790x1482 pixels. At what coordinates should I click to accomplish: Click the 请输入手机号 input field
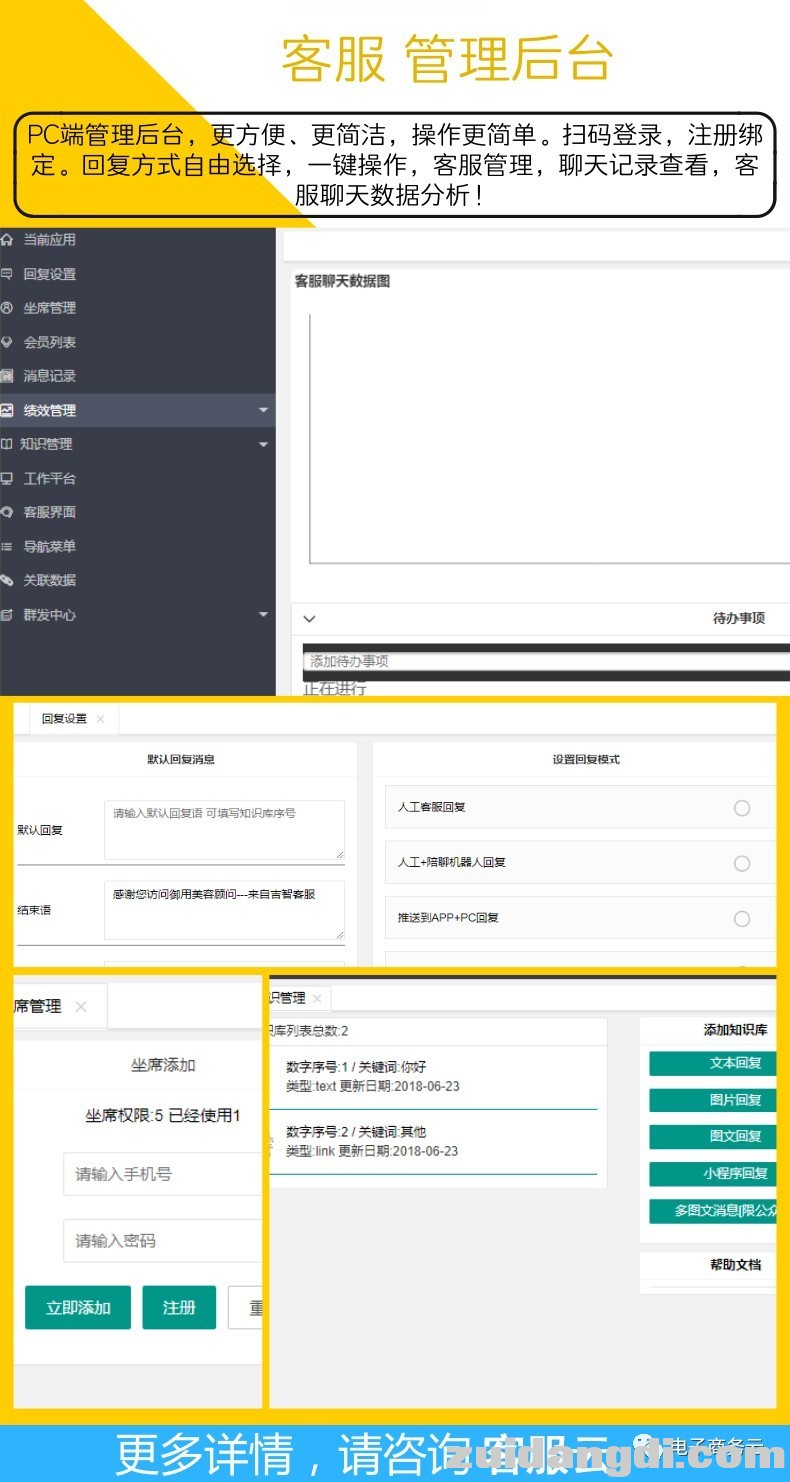[162, 1174]
